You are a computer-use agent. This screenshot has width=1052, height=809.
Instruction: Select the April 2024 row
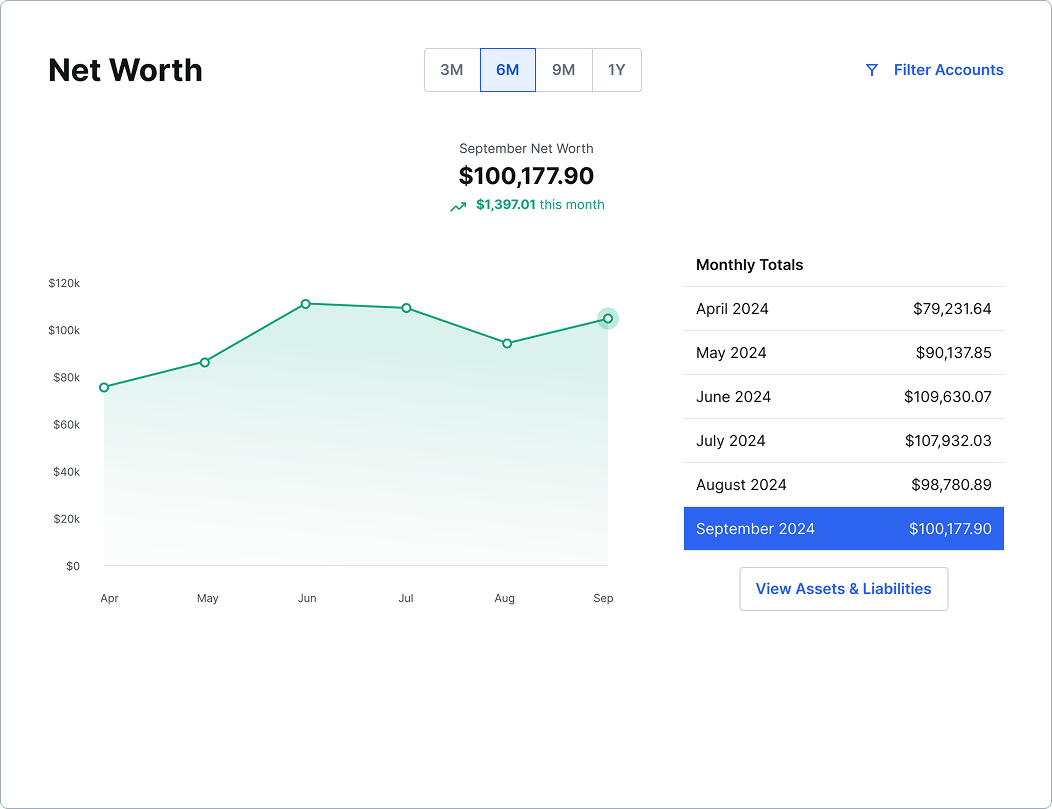[843, 309]
